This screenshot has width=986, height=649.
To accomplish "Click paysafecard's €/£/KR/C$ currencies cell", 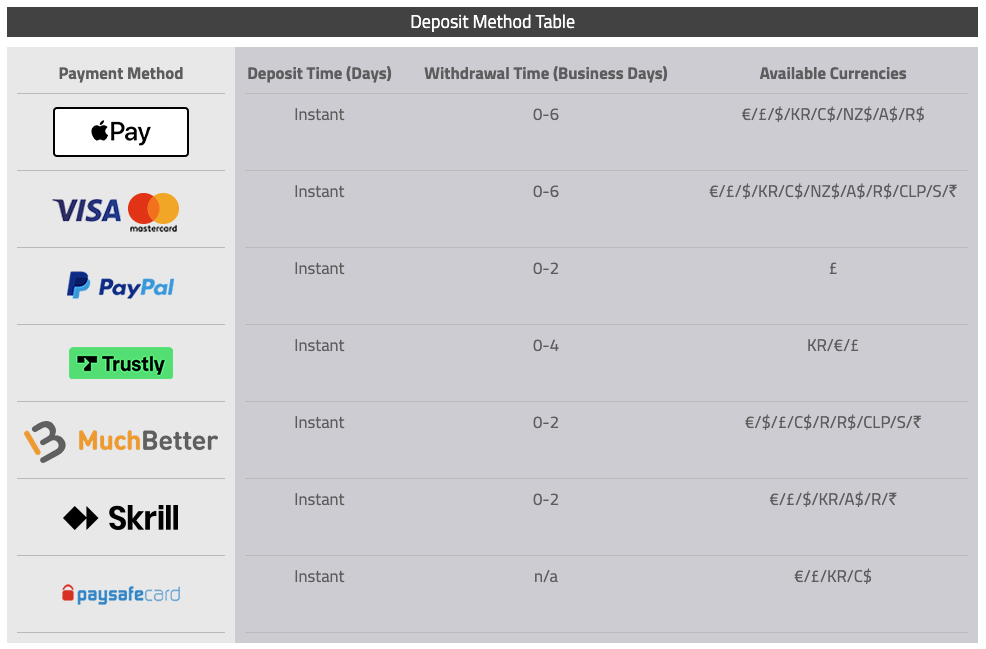I will point(833,577).
